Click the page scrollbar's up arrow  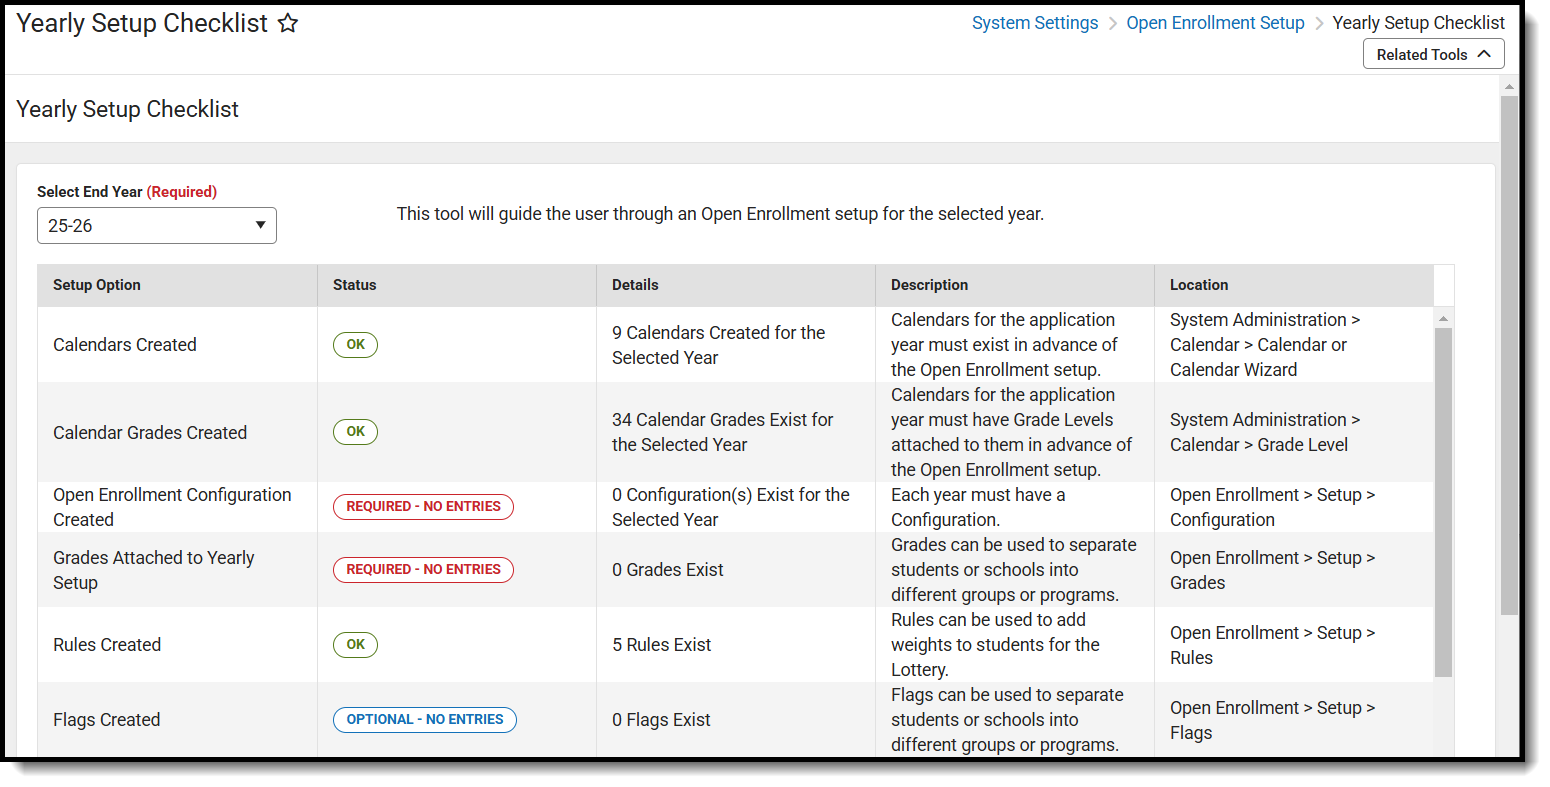click(1509, 87)
